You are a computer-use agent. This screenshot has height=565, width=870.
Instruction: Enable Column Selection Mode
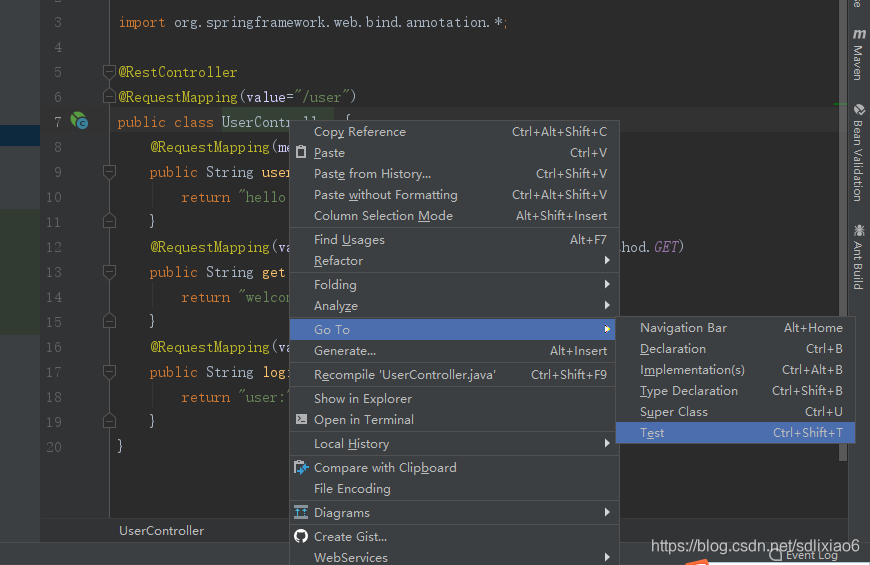[454, 216]
